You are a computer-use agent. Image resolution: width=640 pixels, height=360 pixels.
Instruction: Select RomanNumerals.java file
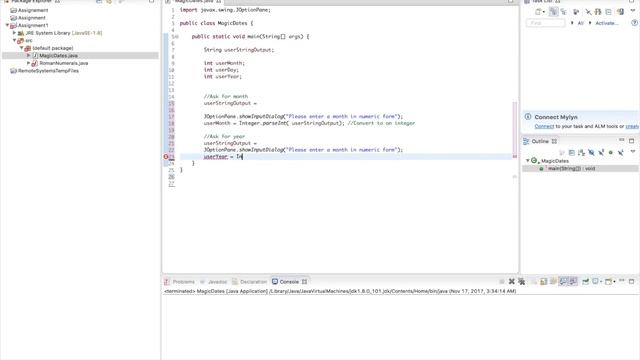coord(64,63)
